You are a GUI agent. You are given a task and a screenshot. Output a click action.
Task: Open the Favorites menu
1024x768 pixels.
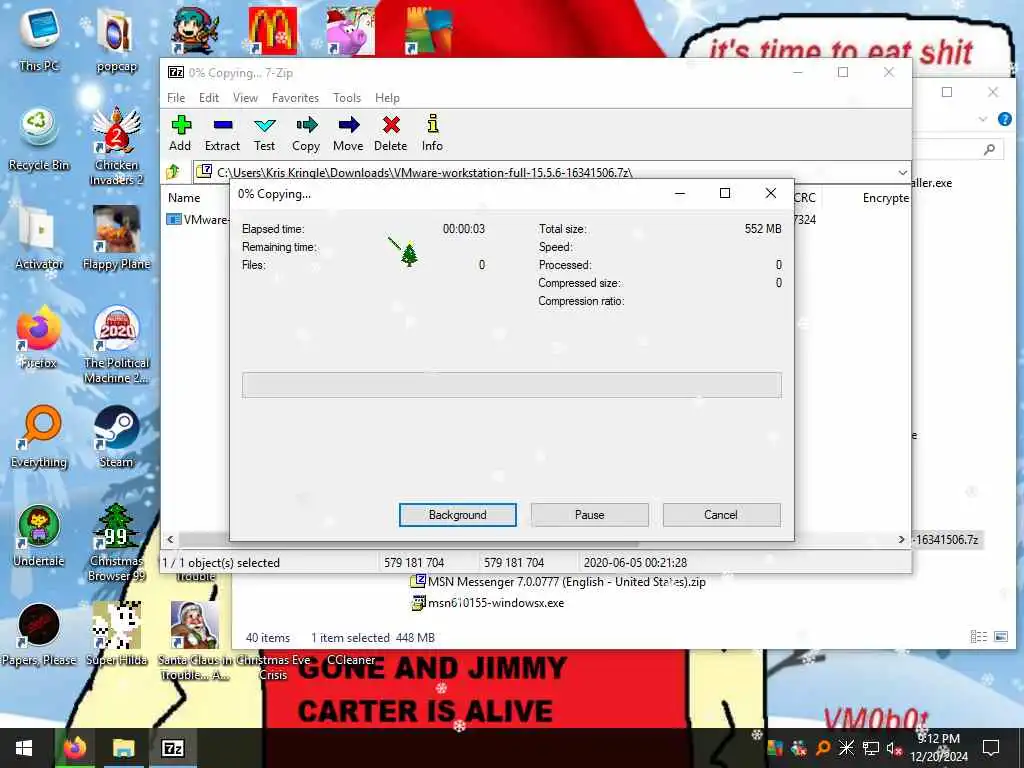click(x=295, y=98)
